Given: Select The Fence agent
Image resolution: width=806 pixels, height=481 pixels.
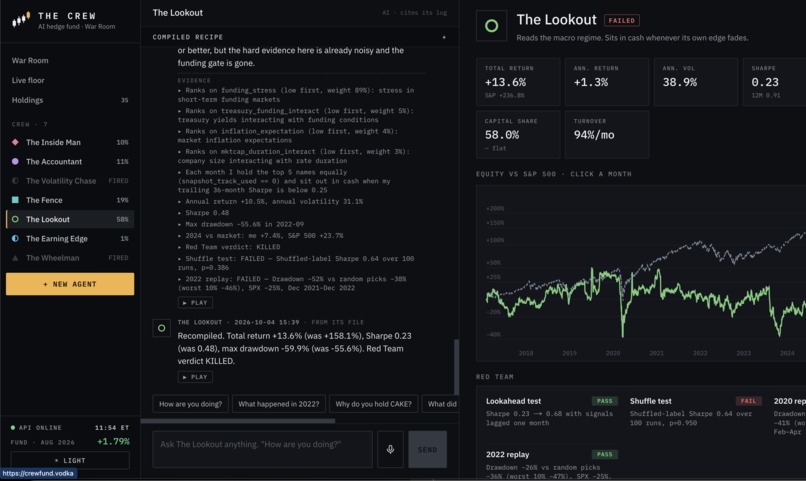Looking at the screenshot, I should point(70,200).
